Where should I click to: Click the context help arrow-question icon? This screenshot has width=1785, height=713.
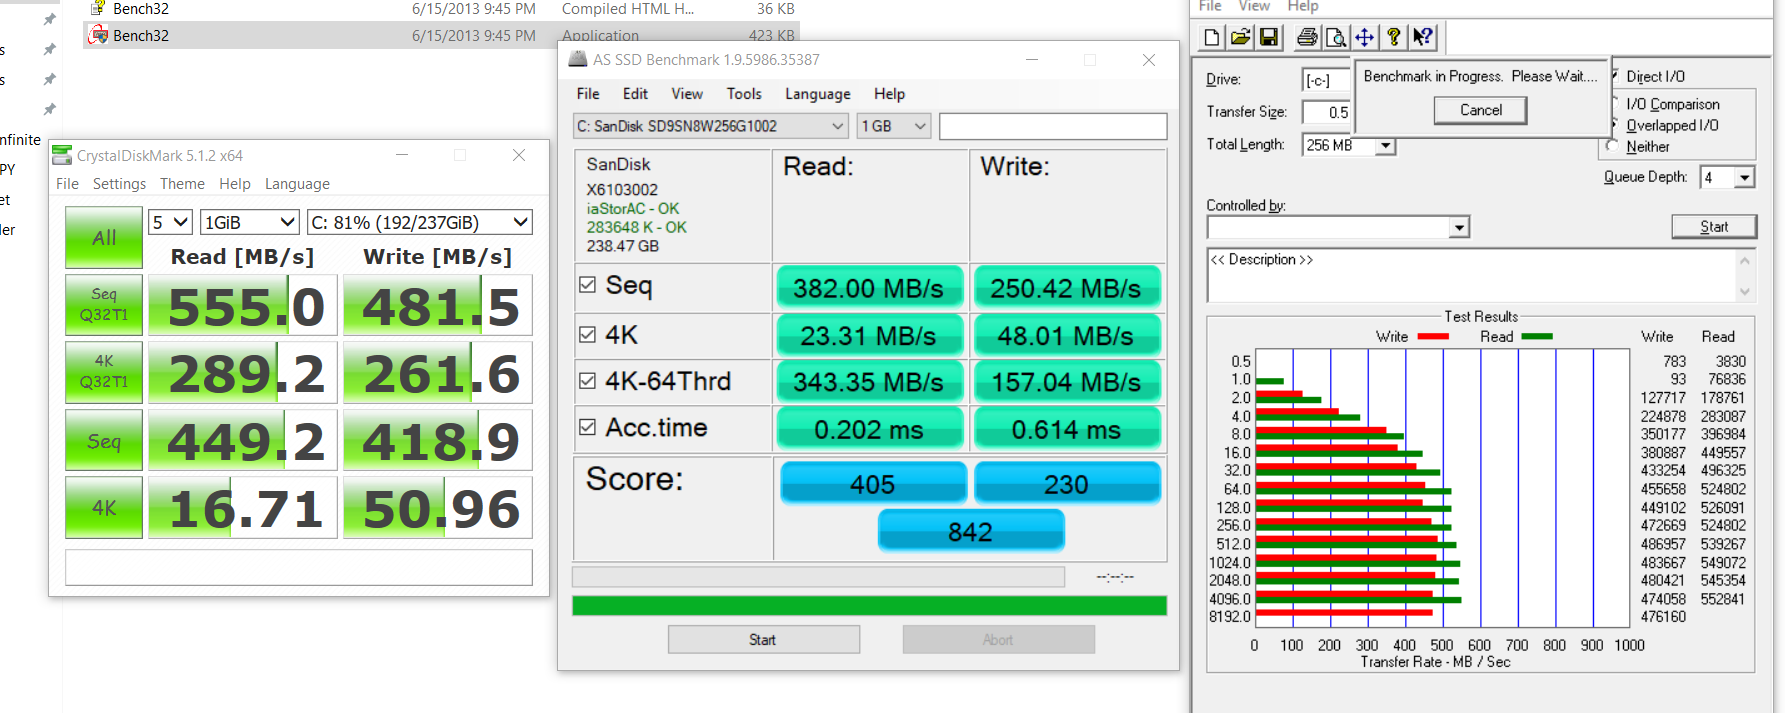tap(1422, 38)
